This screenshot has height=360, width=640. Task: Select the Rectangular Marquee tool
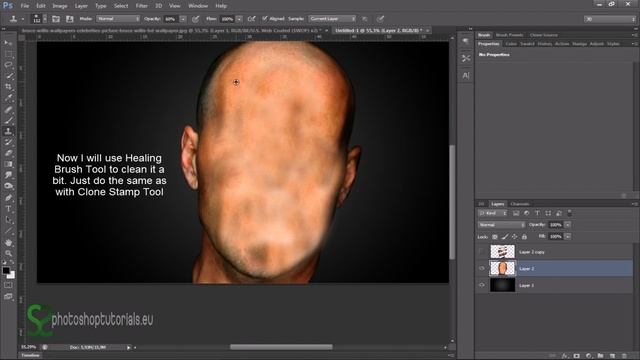[x=8, y=54]
